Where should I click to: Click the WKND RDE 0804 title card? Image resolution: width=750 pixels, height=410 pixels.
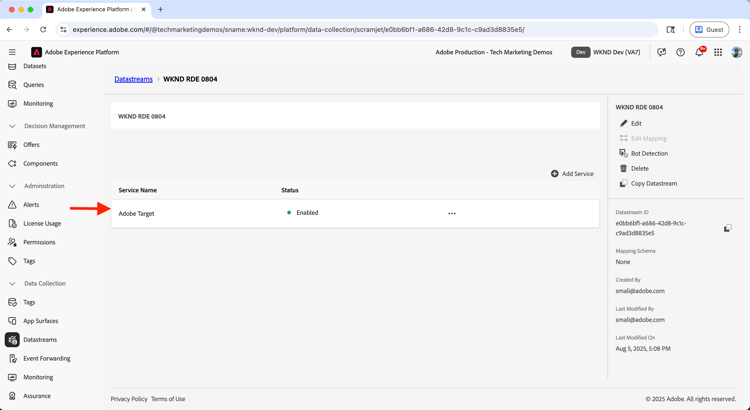[x=355, y=116]
